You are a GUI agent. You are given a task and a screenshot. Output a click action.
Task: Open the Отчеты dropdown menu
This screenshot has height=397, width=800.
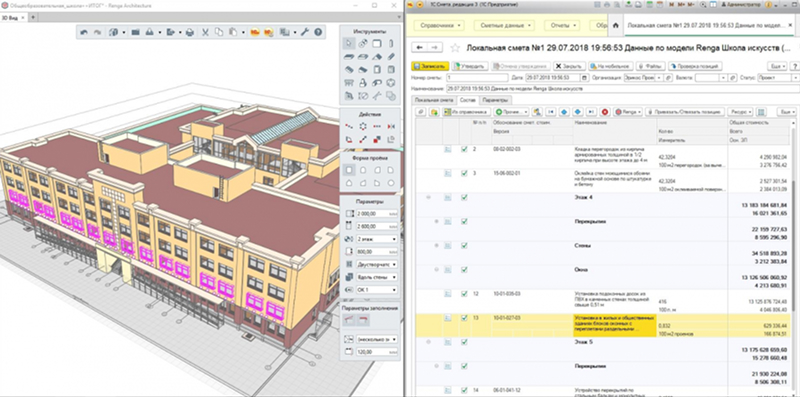pos(563,25)
